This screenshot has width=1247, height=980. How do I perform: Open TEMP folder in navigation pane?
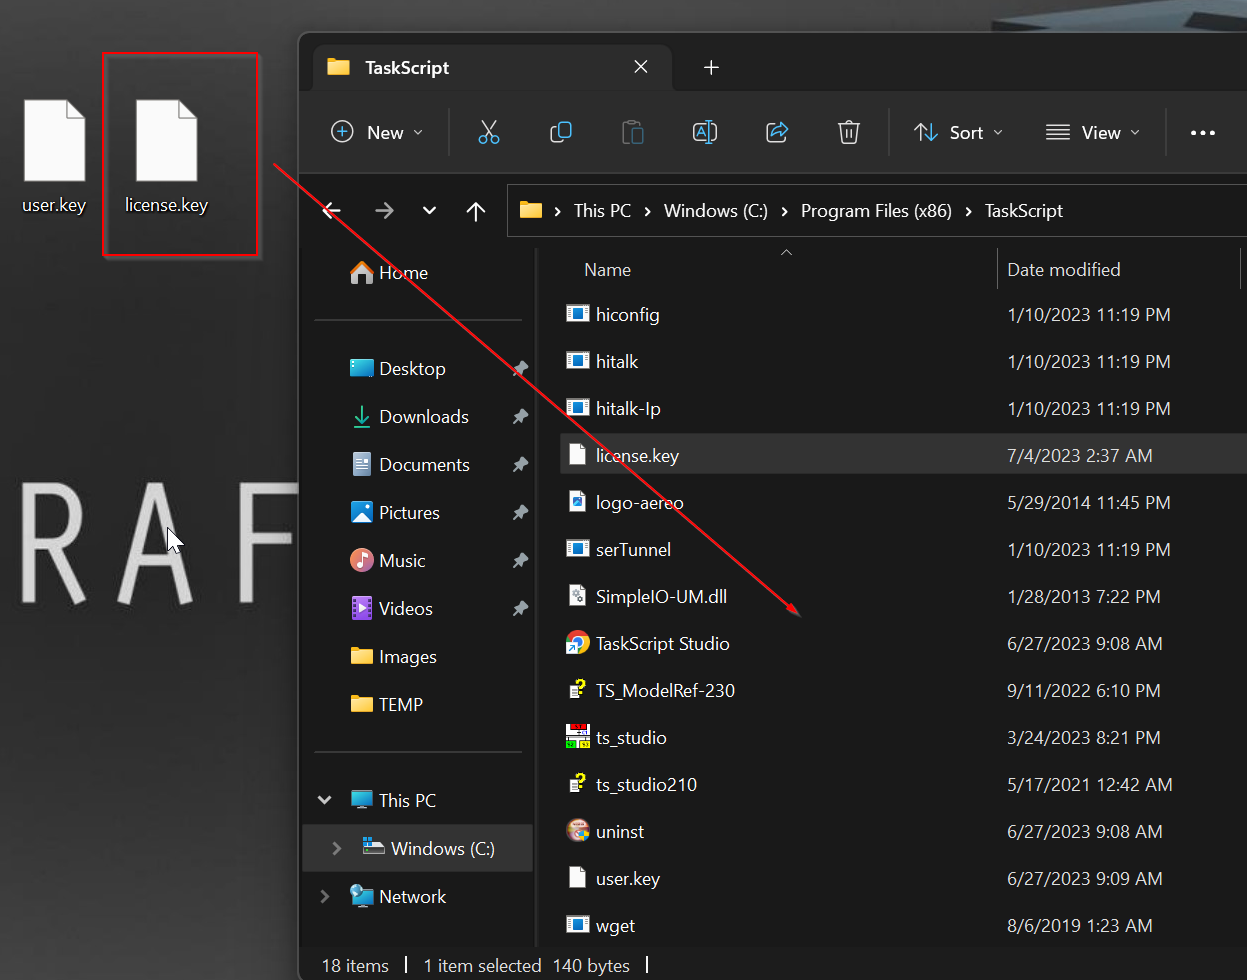(x=400, y=704)
